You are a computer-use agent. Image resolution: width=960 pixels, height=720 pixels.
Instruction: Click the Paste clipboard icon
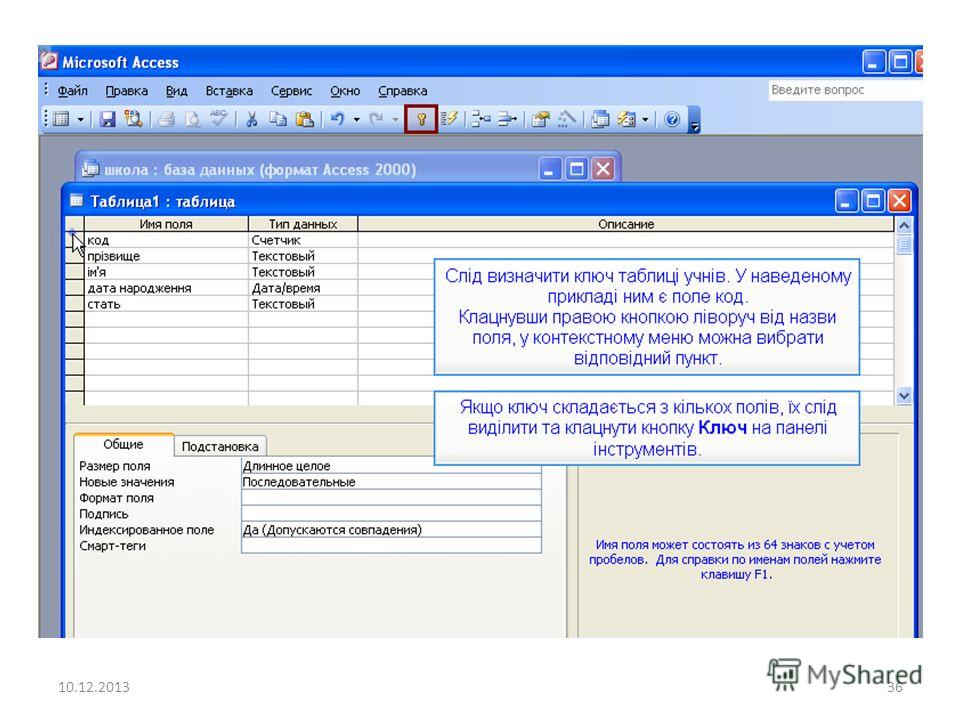click(304, 119)
